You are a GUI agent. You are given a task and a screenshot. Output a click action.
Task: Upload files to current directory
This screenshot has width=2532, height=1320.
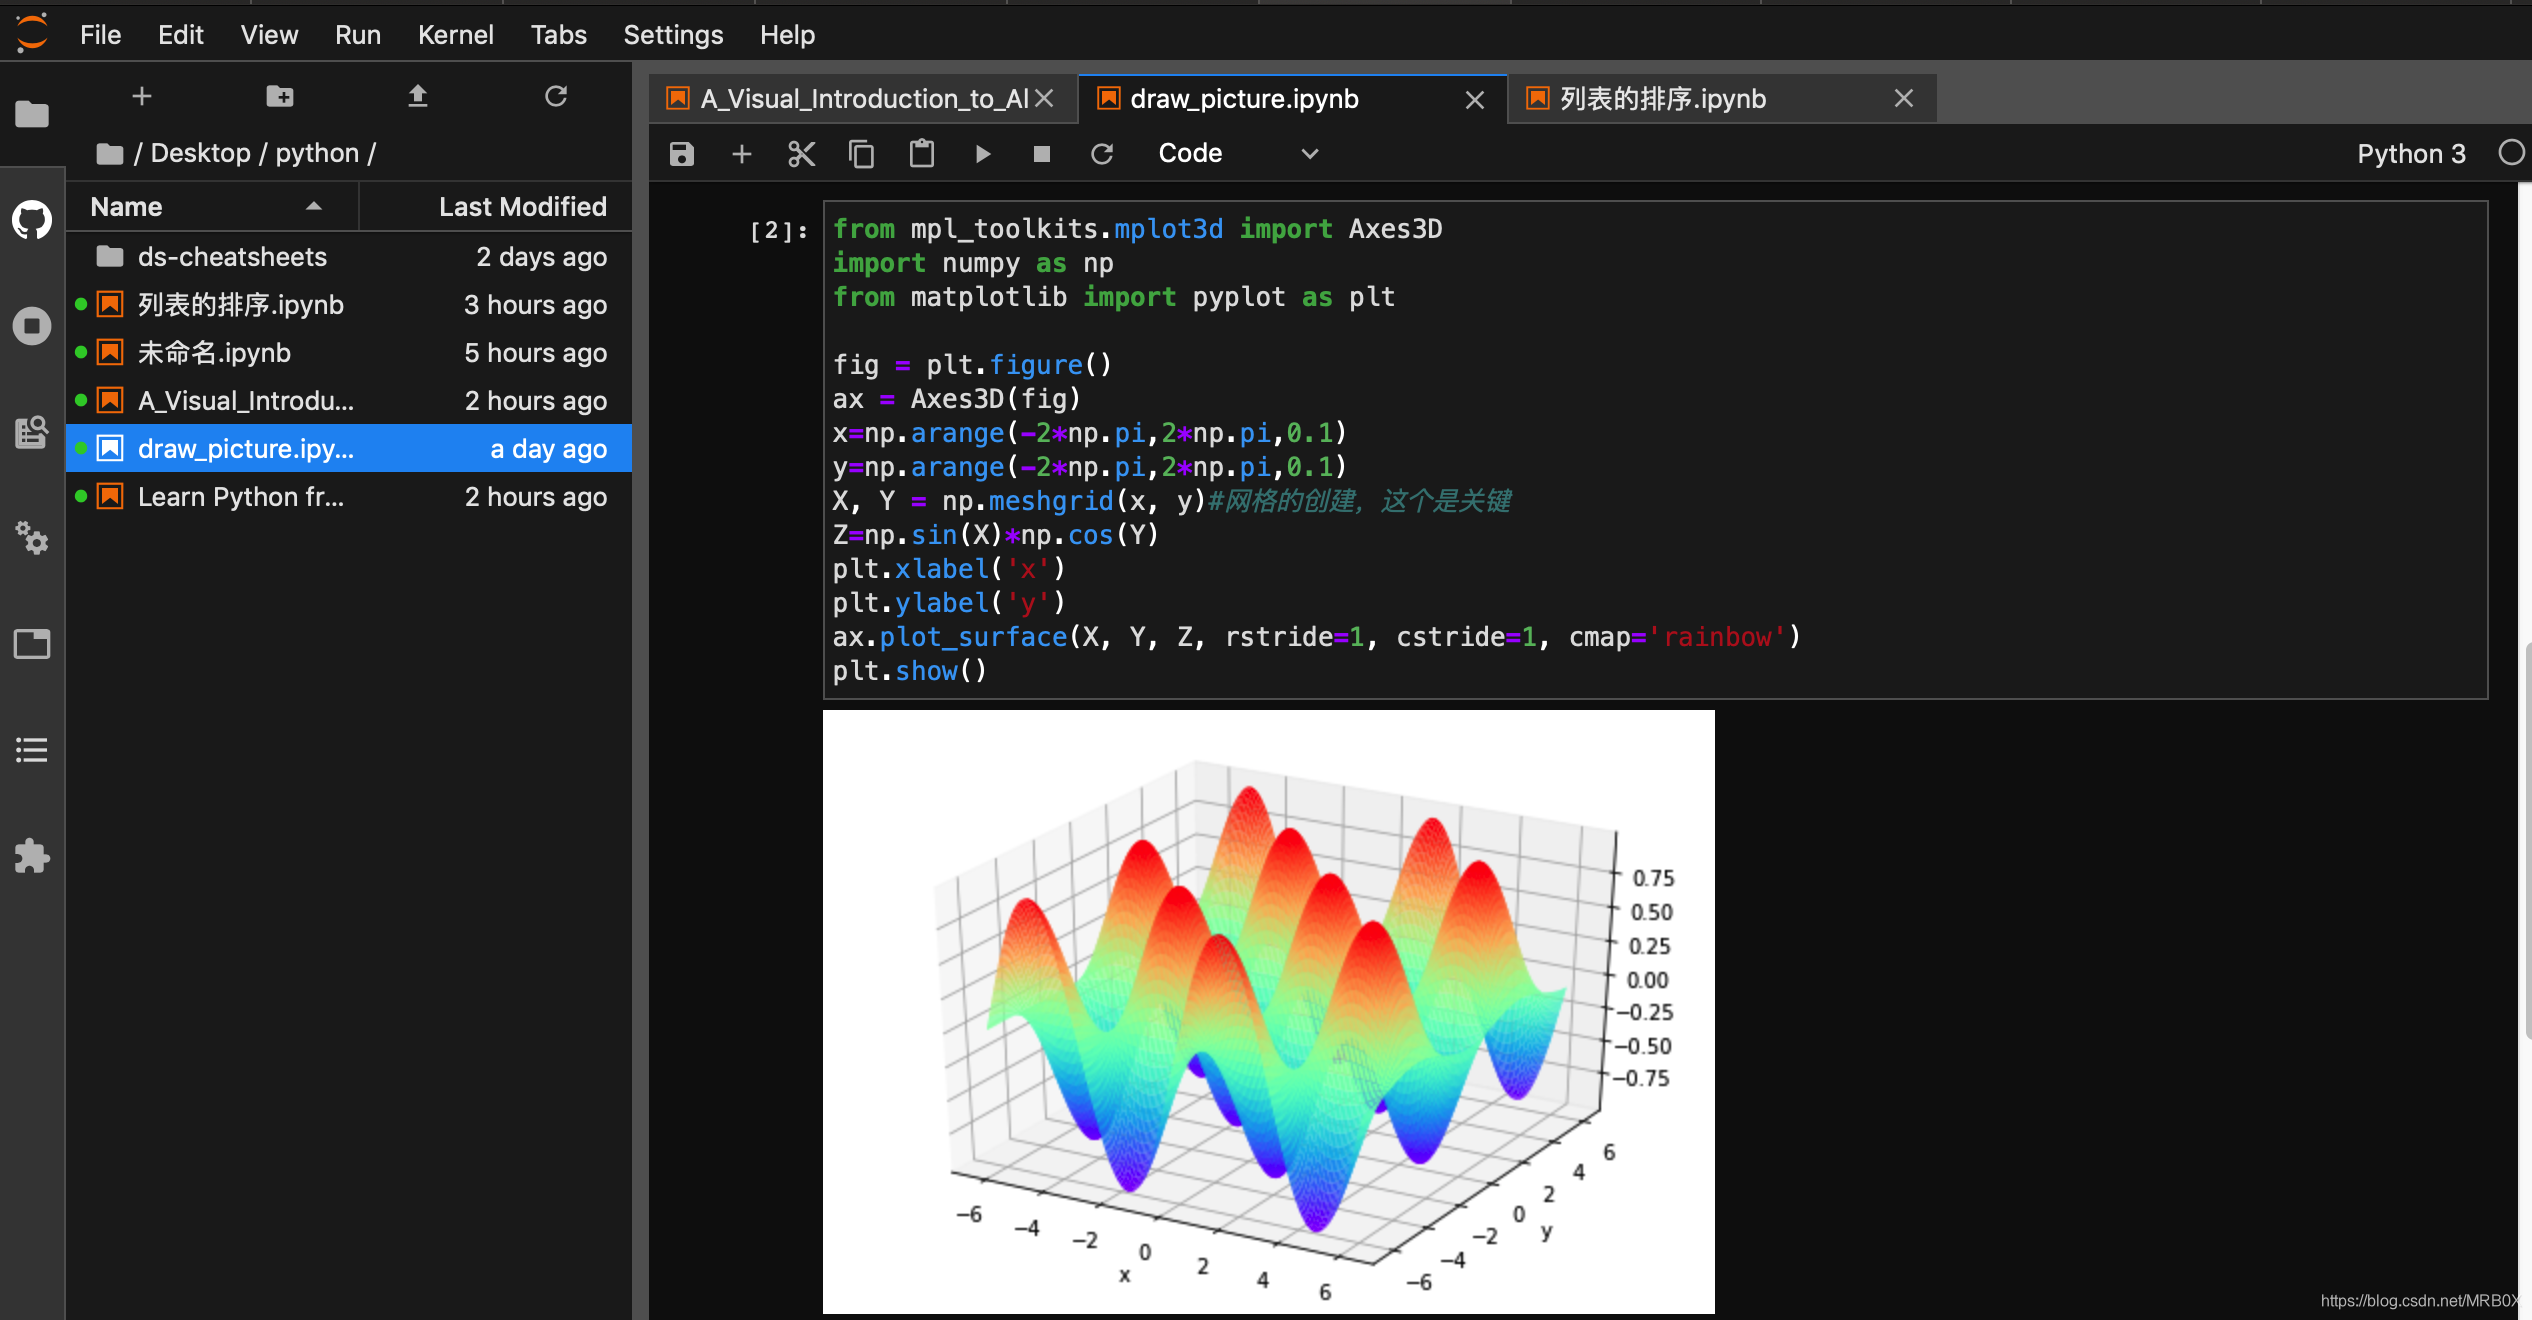click(418, 96)
